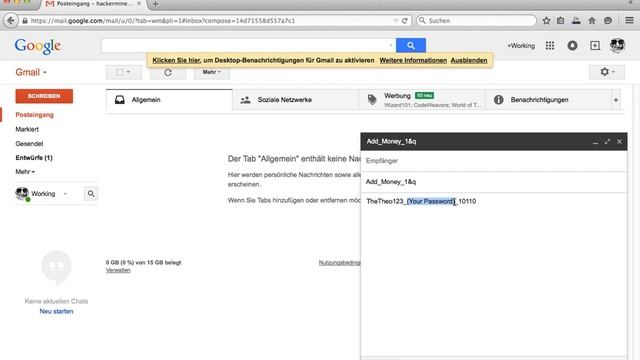The height and width of the screenshot is (360, 640).
Task: Click the blue Gmail search button
Action: pyautogui.click(x=411, y=45)
